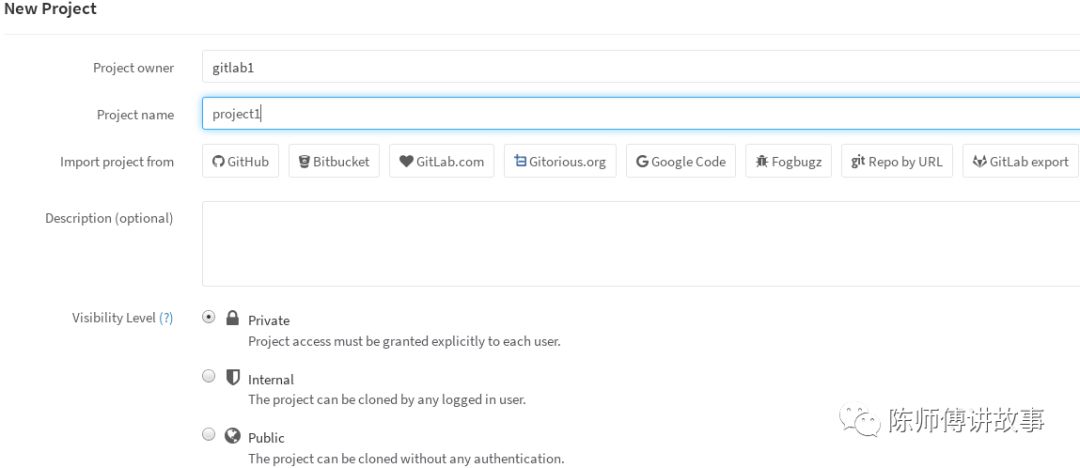This screenshot has height=468, width=1080.
Task: Click the Project name input field
Action: (640, 114)
